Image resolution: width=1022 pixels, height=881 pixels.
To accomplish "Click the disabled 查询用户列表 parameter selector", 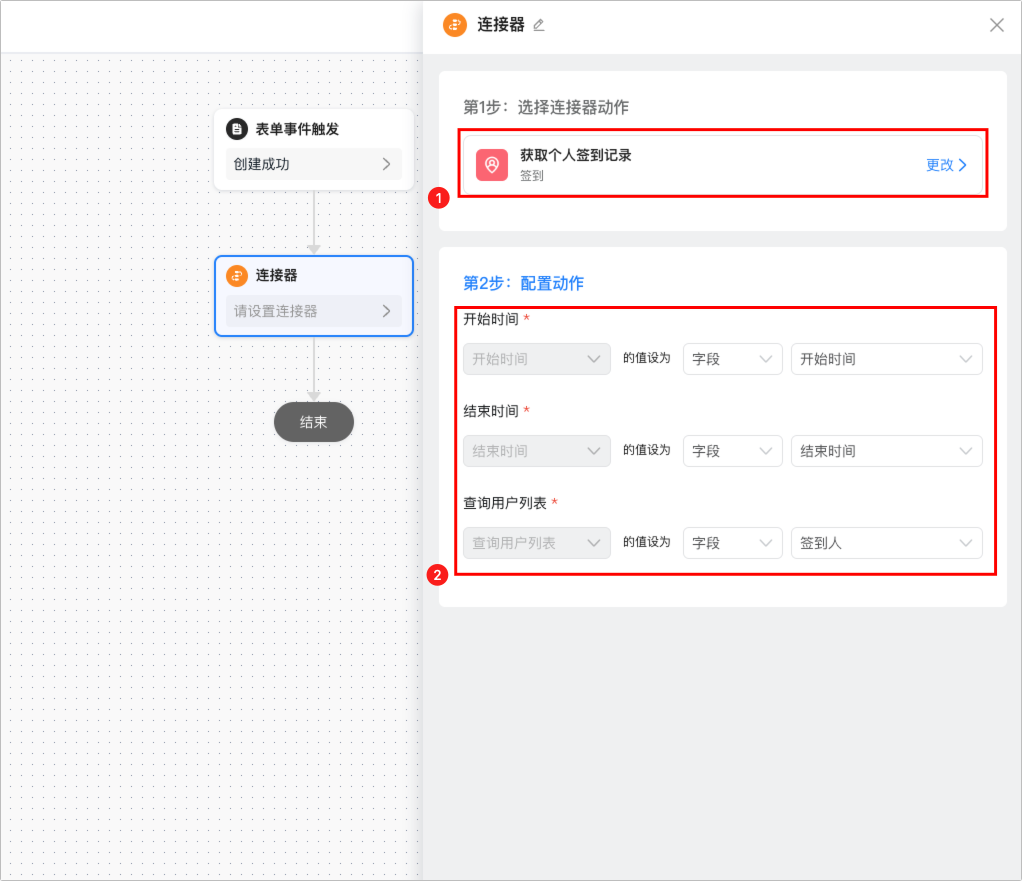I will click(x=536, y=543).
